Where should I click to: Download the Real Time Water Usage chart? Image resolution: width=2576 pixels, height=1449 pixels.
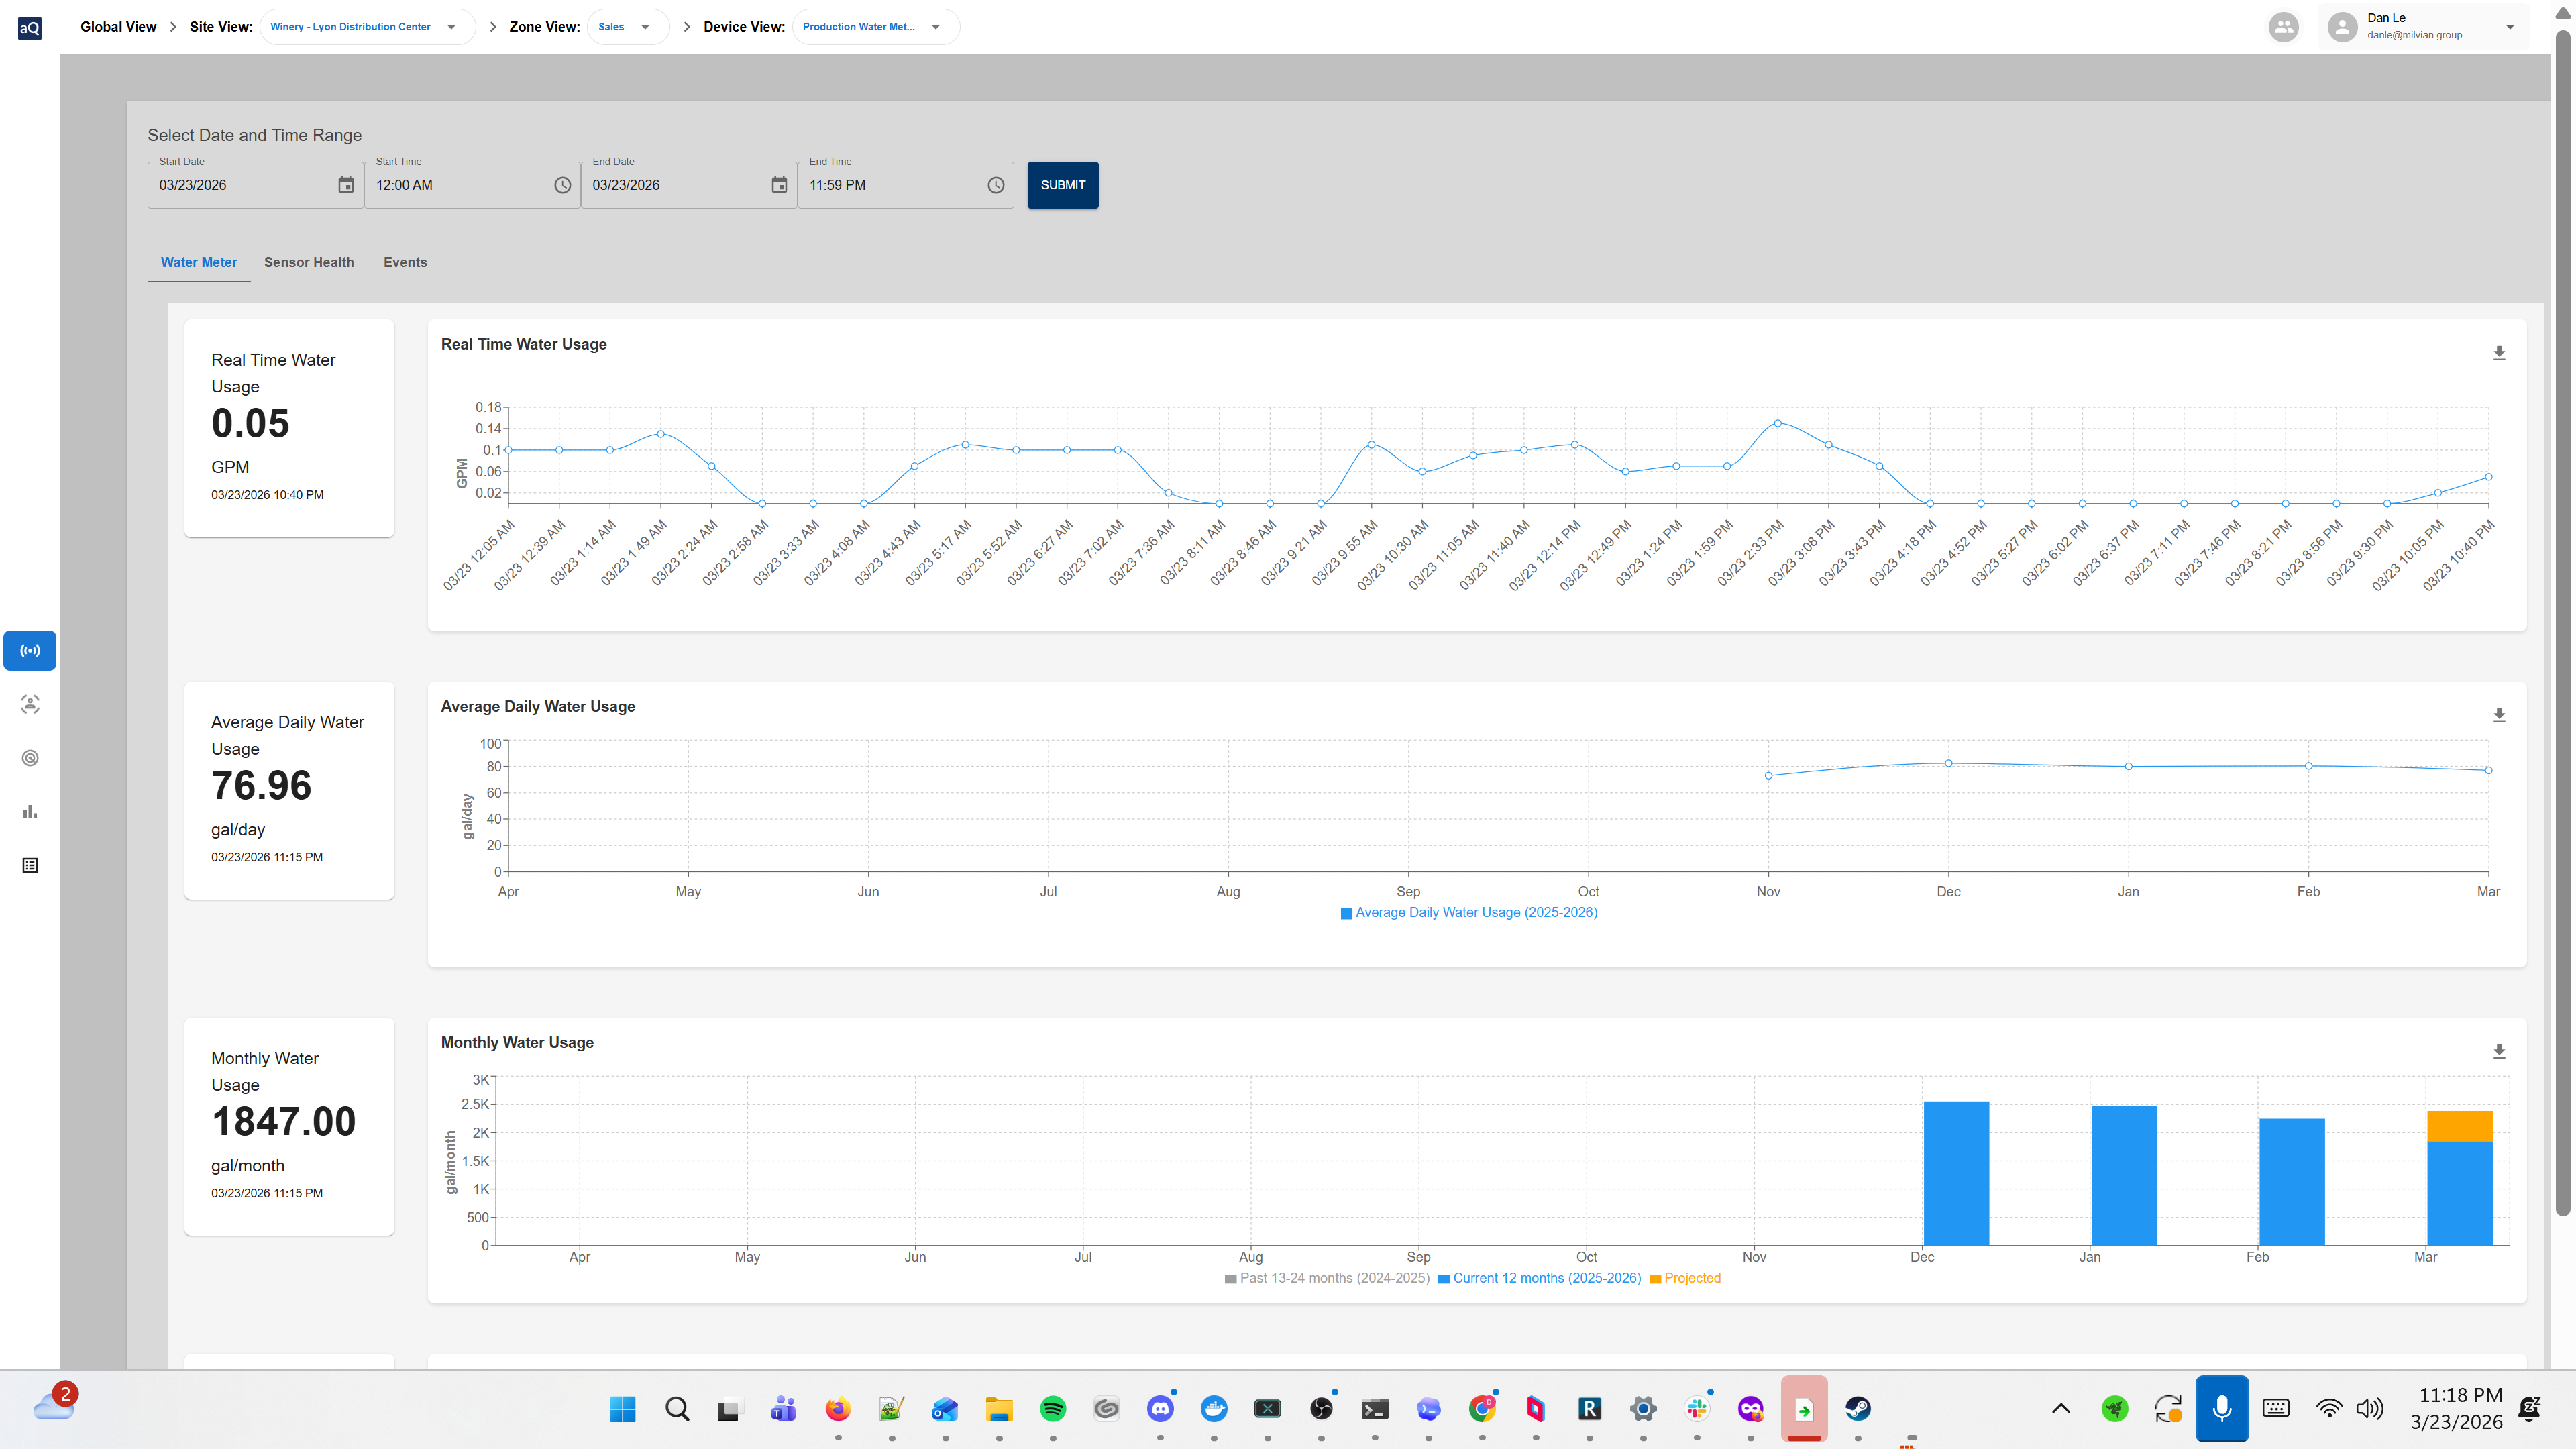coord(2499,353)
